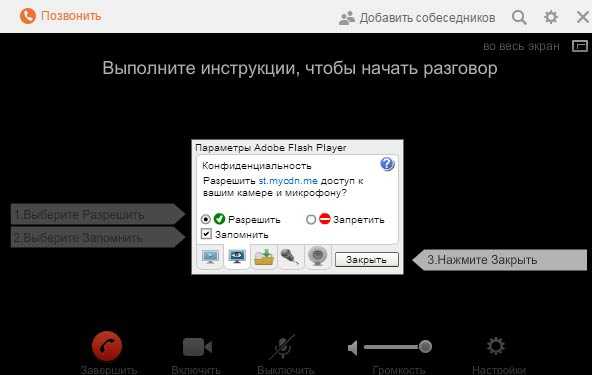Open search with the magnifier icon
The width and height of the screenshot is (592, 375).
click(520, 17)
